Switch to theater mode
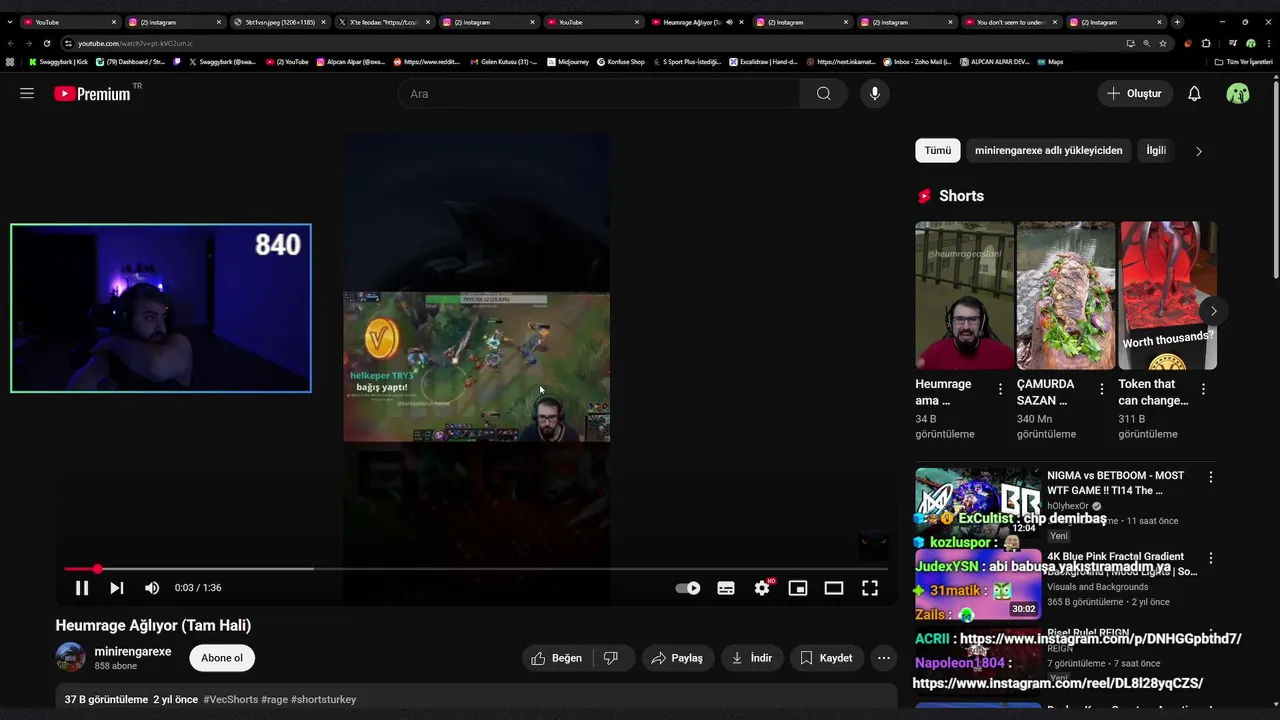 834,588
